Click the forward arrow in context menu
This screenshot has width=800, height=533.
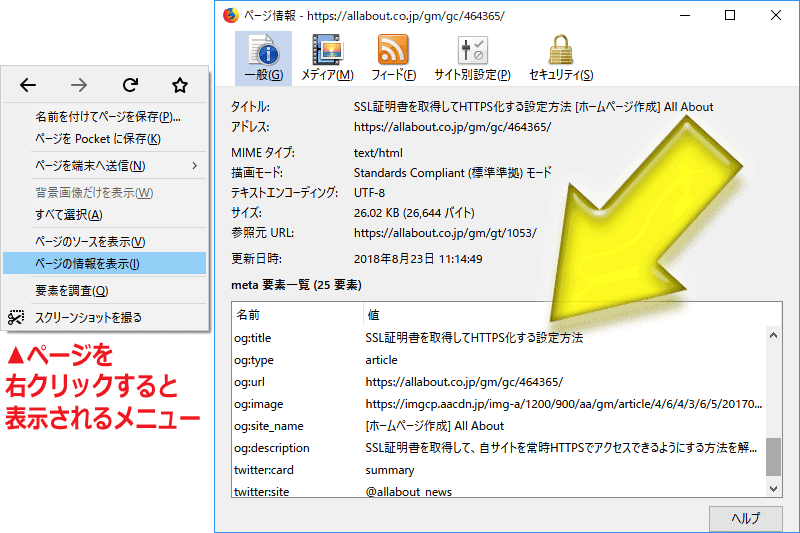[x=79, y=85]
